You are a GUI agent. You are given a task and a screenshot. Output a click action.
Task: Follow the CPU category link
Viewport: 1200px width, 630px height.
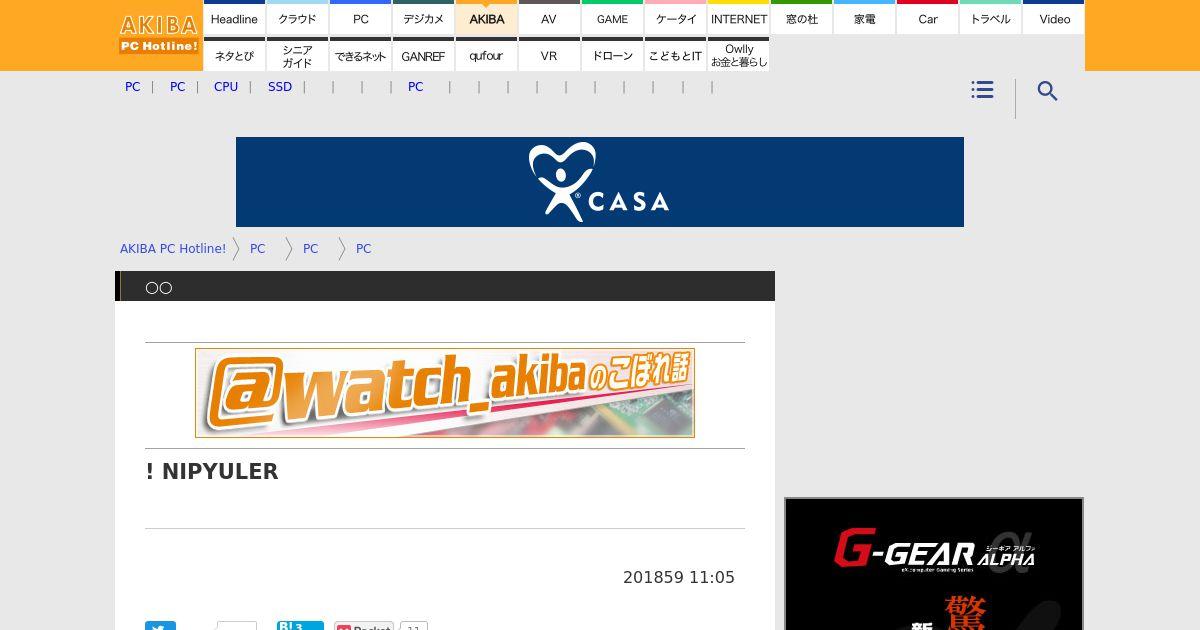(x=226, y=87)
